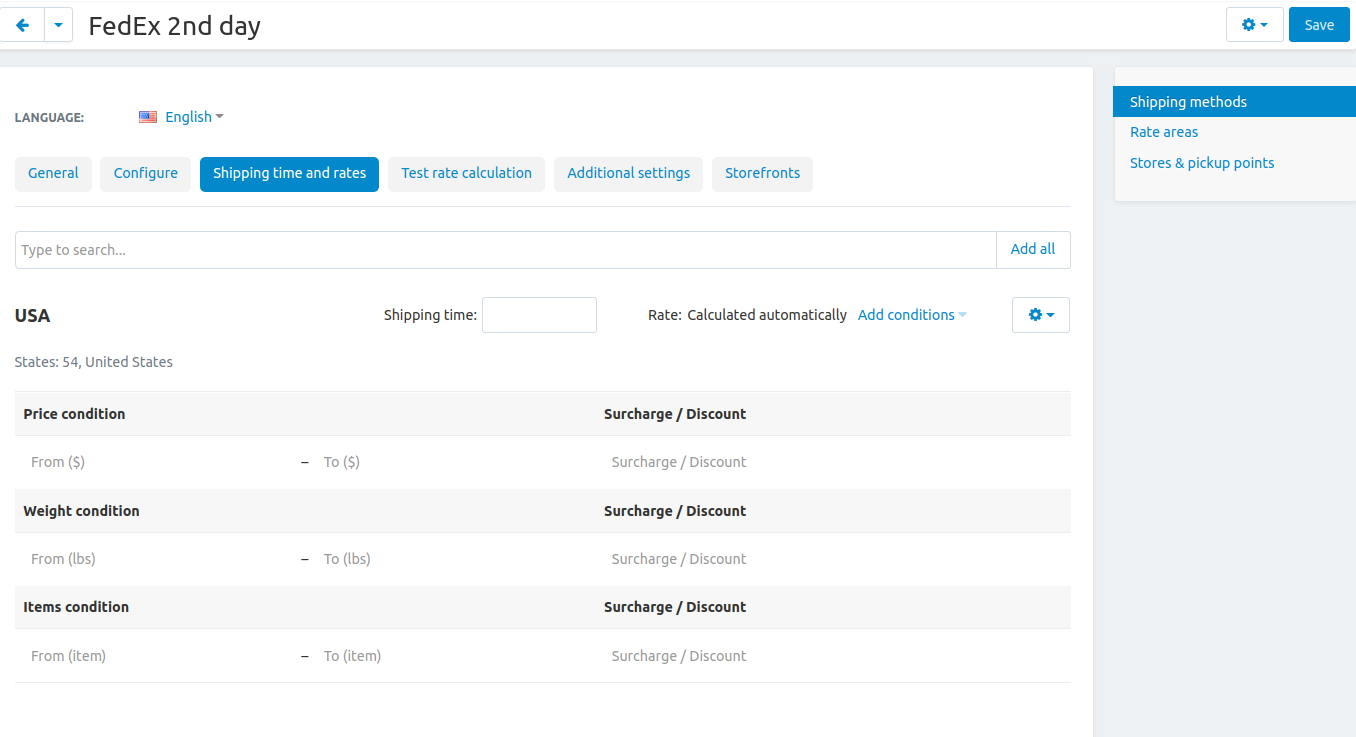Image resolution: width=1356 pixels, height=737 pixels.
Task: Click Weight condition To (lbs) field
Action: click(x=450, y=559)
